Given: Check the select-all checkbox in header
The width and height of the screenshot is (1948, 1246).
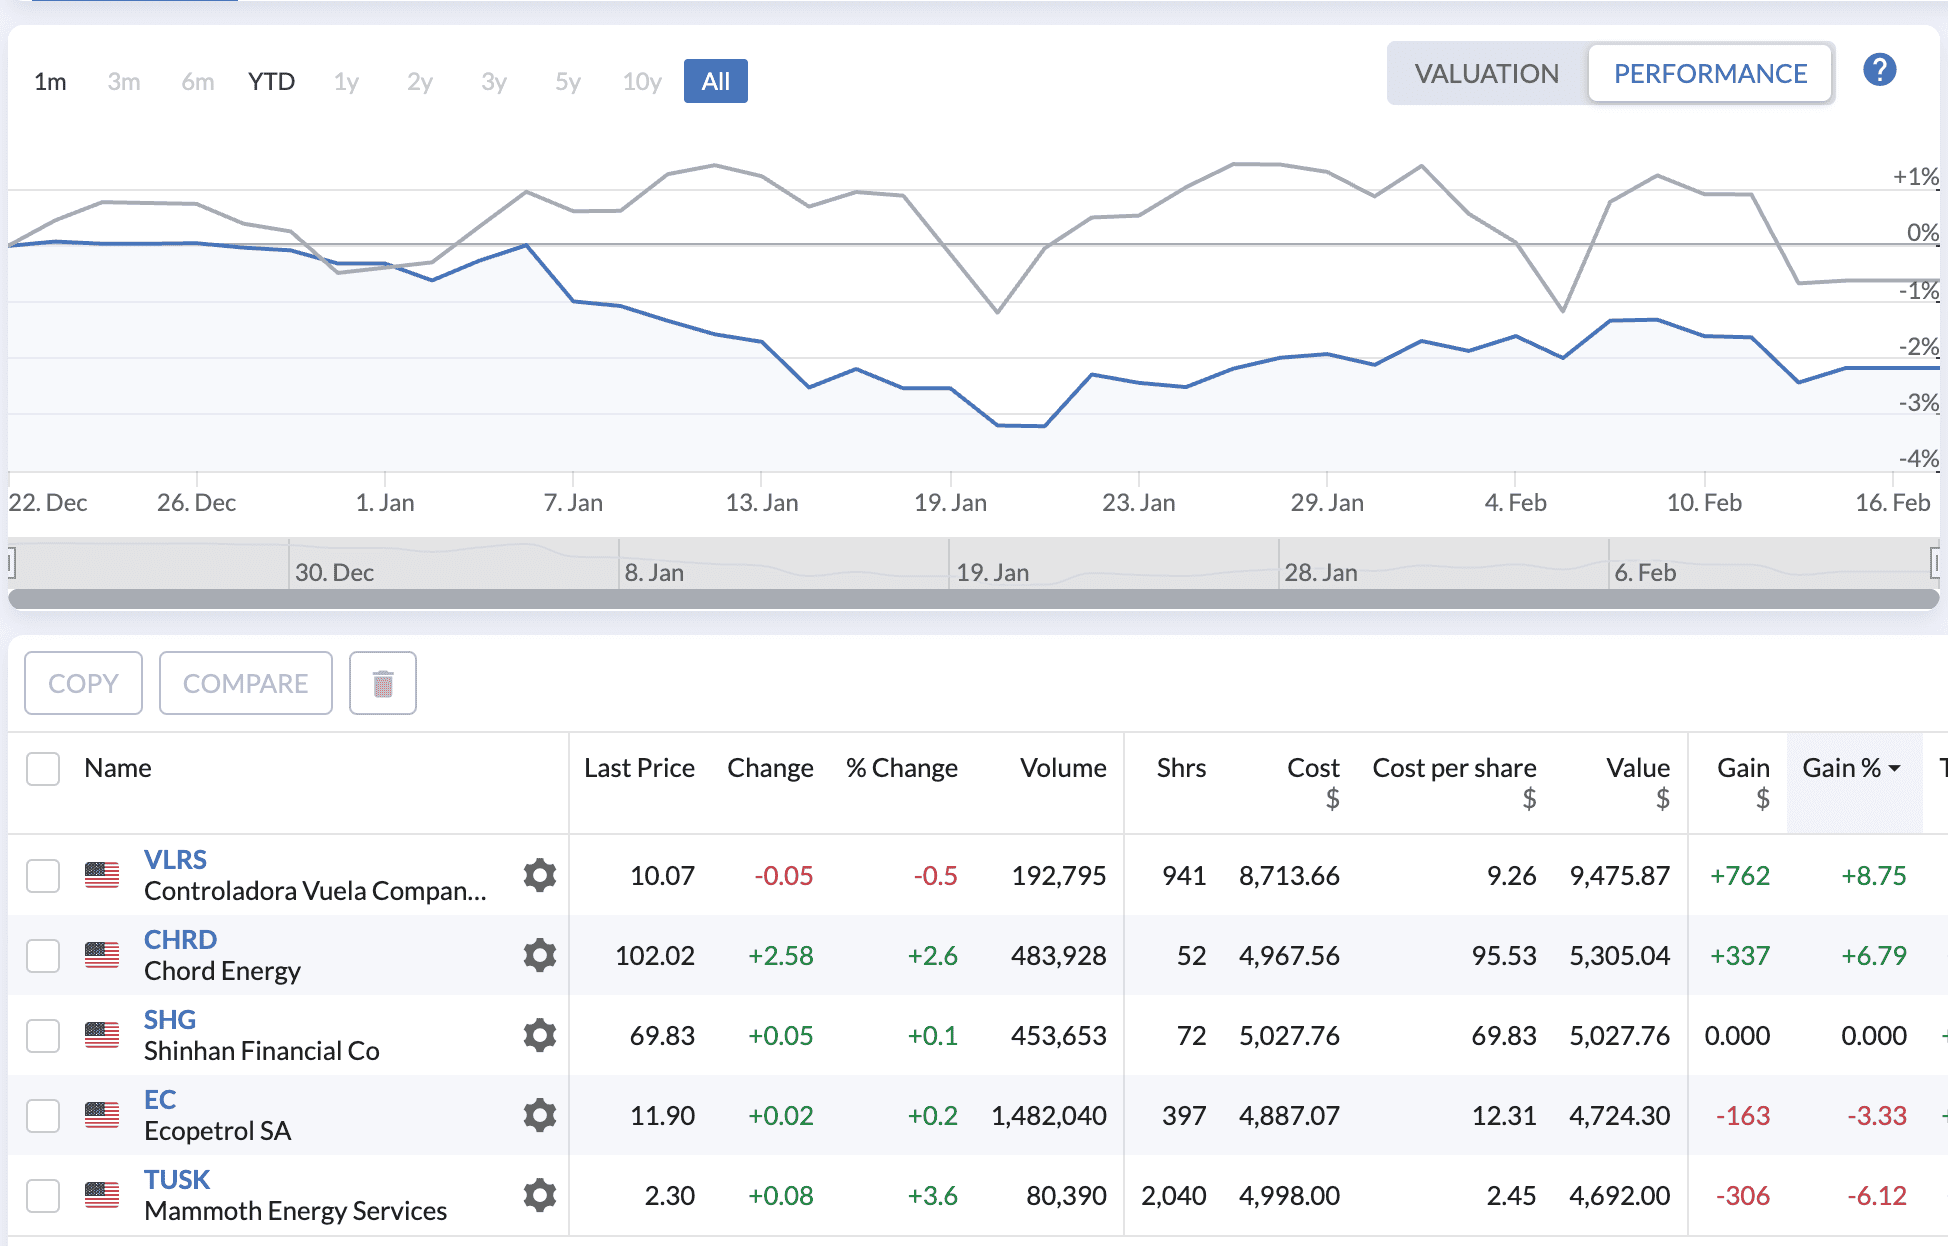Looking at the screenshot, I should (x=43, y=769).
